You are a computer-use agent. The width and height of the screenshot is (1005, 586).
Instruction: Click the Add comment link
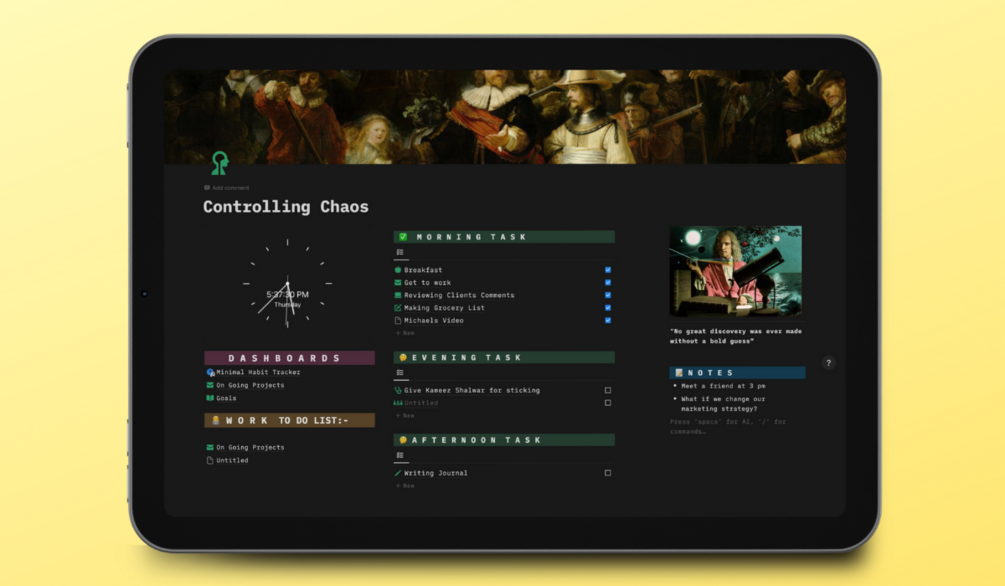[227, 188]
